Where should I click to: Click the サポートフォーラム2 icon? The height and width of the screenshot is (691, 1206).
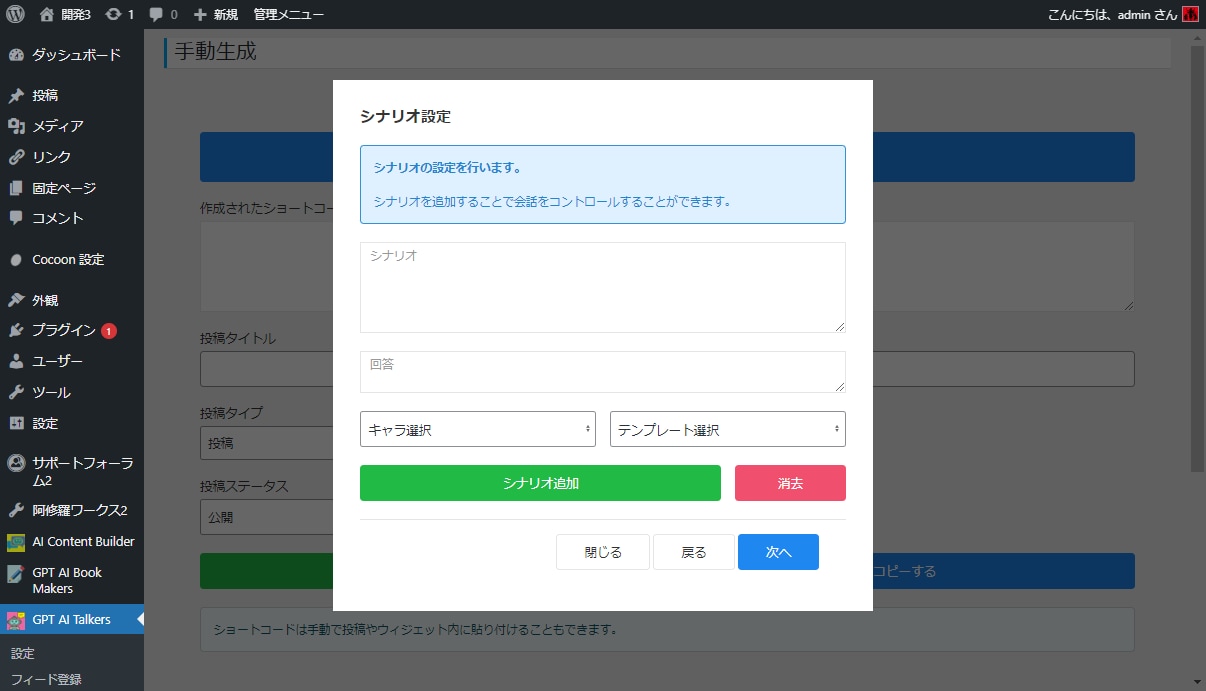click(16, 463)
